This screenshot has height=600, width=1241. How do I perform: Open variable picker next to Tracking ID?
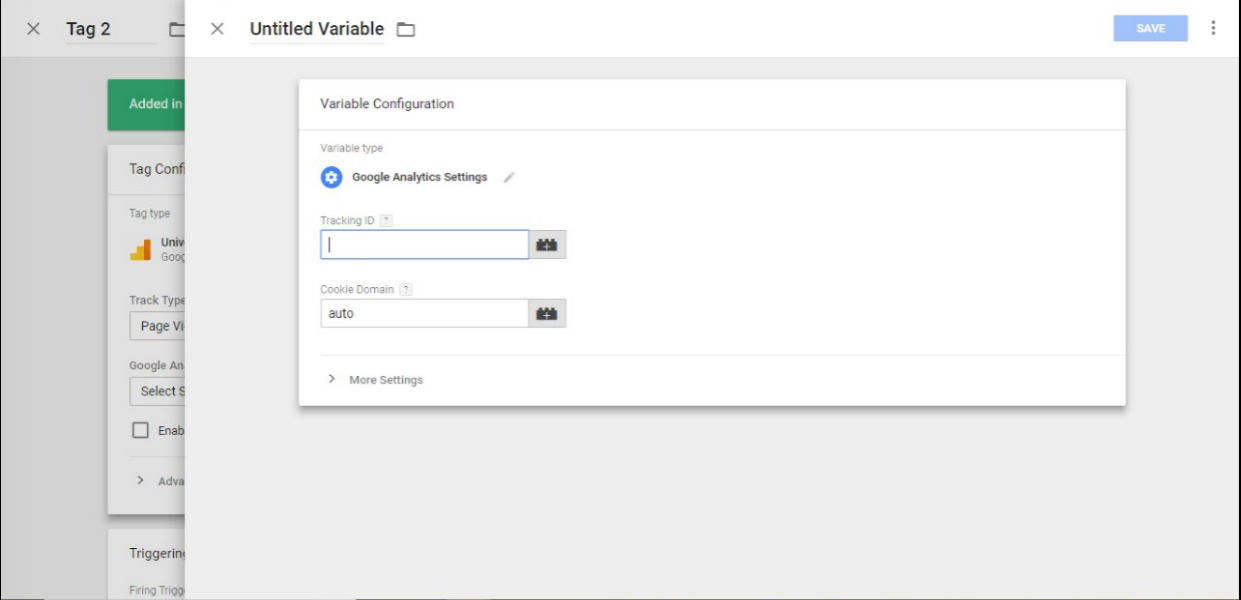pos(547,245)
